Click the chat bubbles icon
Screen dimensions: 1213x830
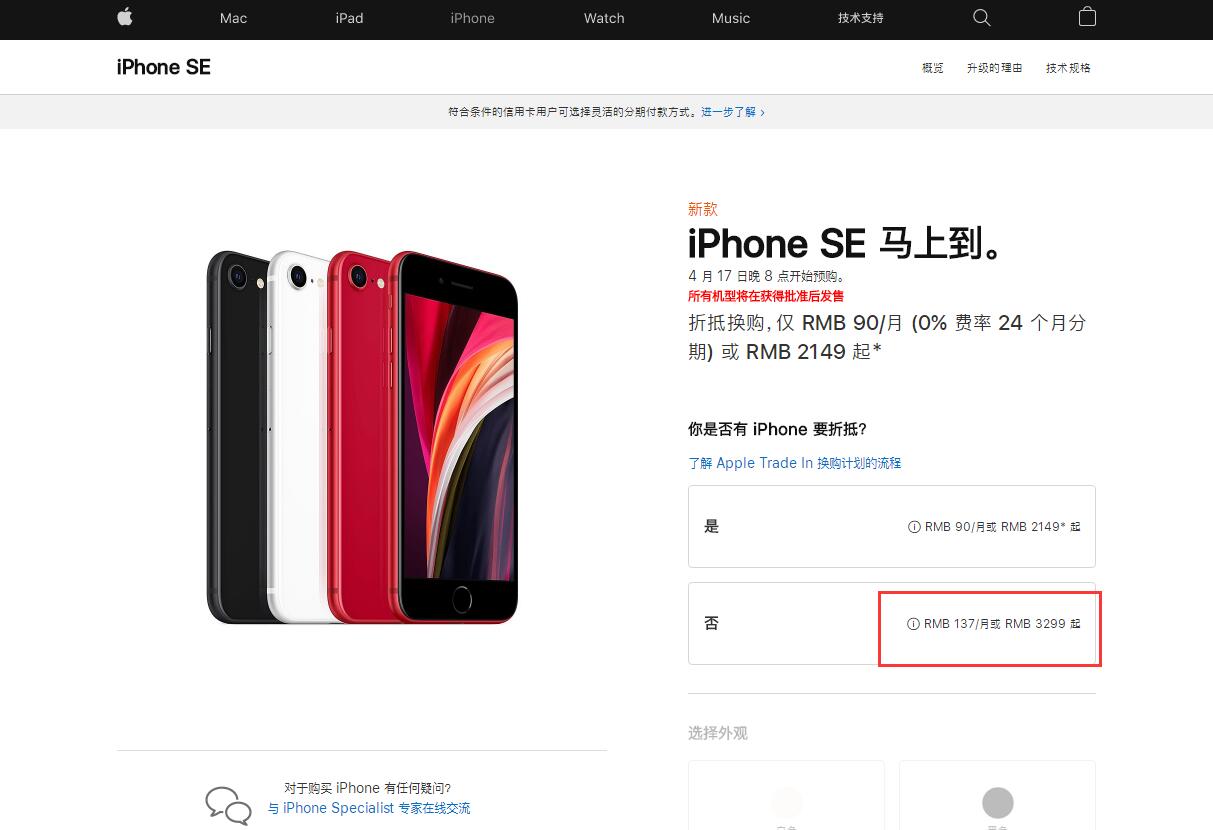(x=228, y=805)
